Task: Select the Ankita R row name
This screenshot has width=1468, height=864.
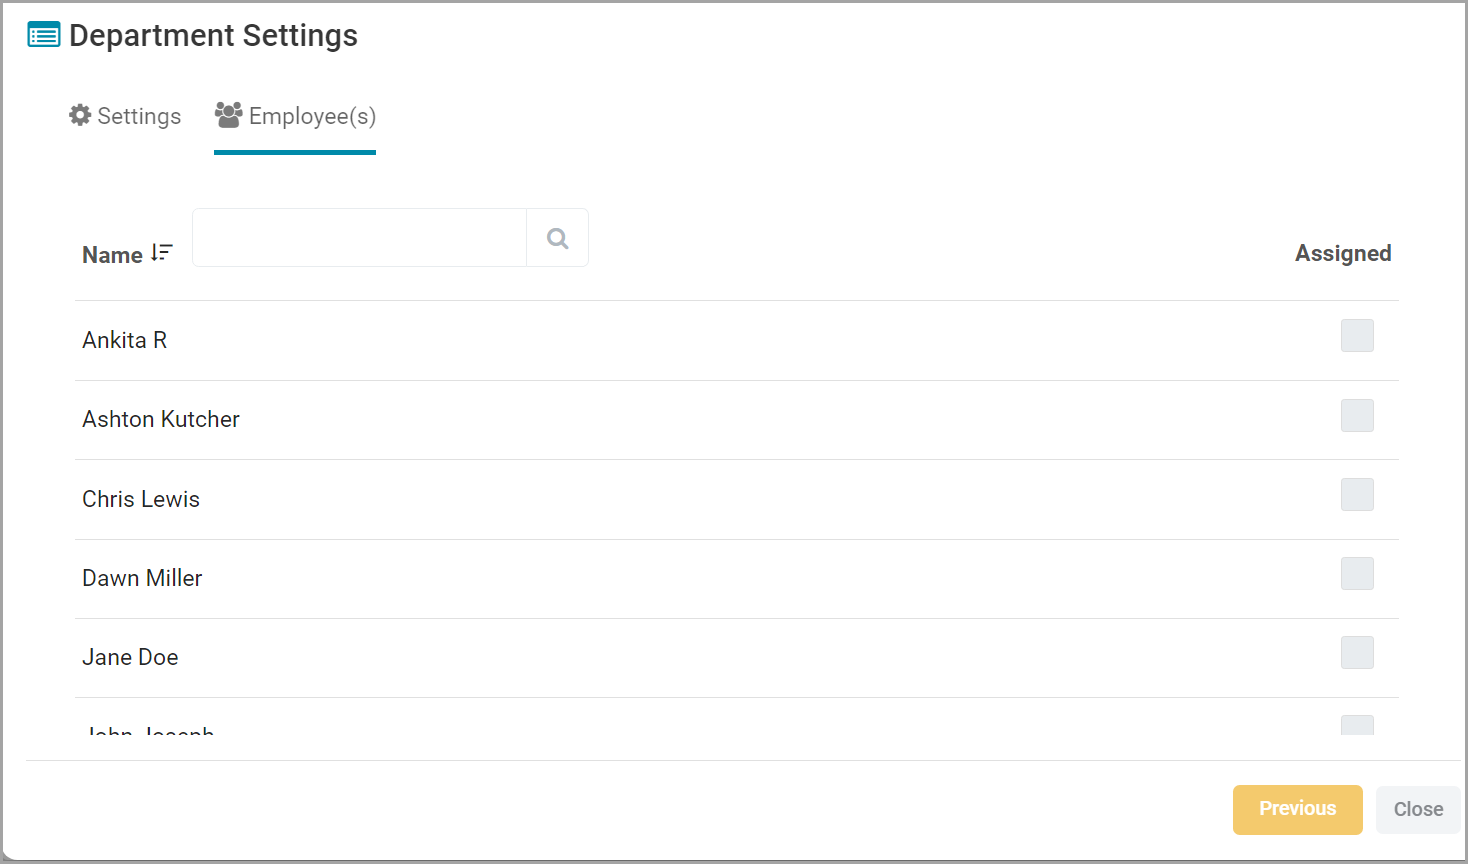Action: 125,340
